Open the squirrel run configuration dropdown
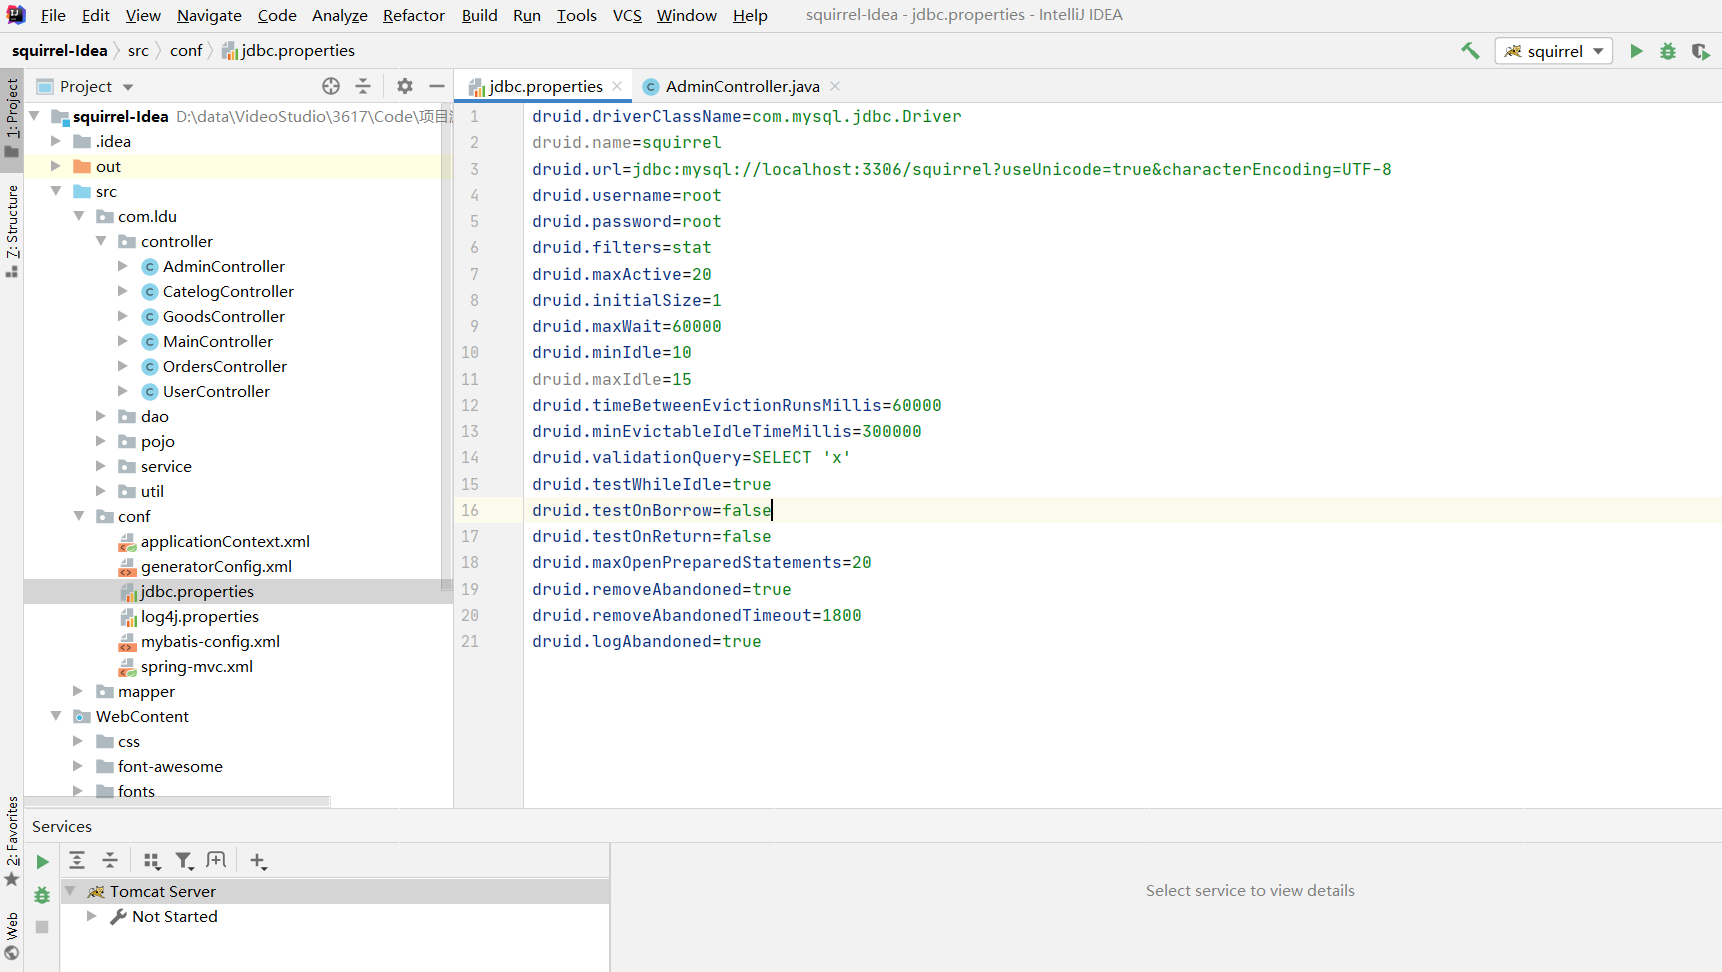1722x972 pixels. pyautogui.click(x=1554, y=51)
